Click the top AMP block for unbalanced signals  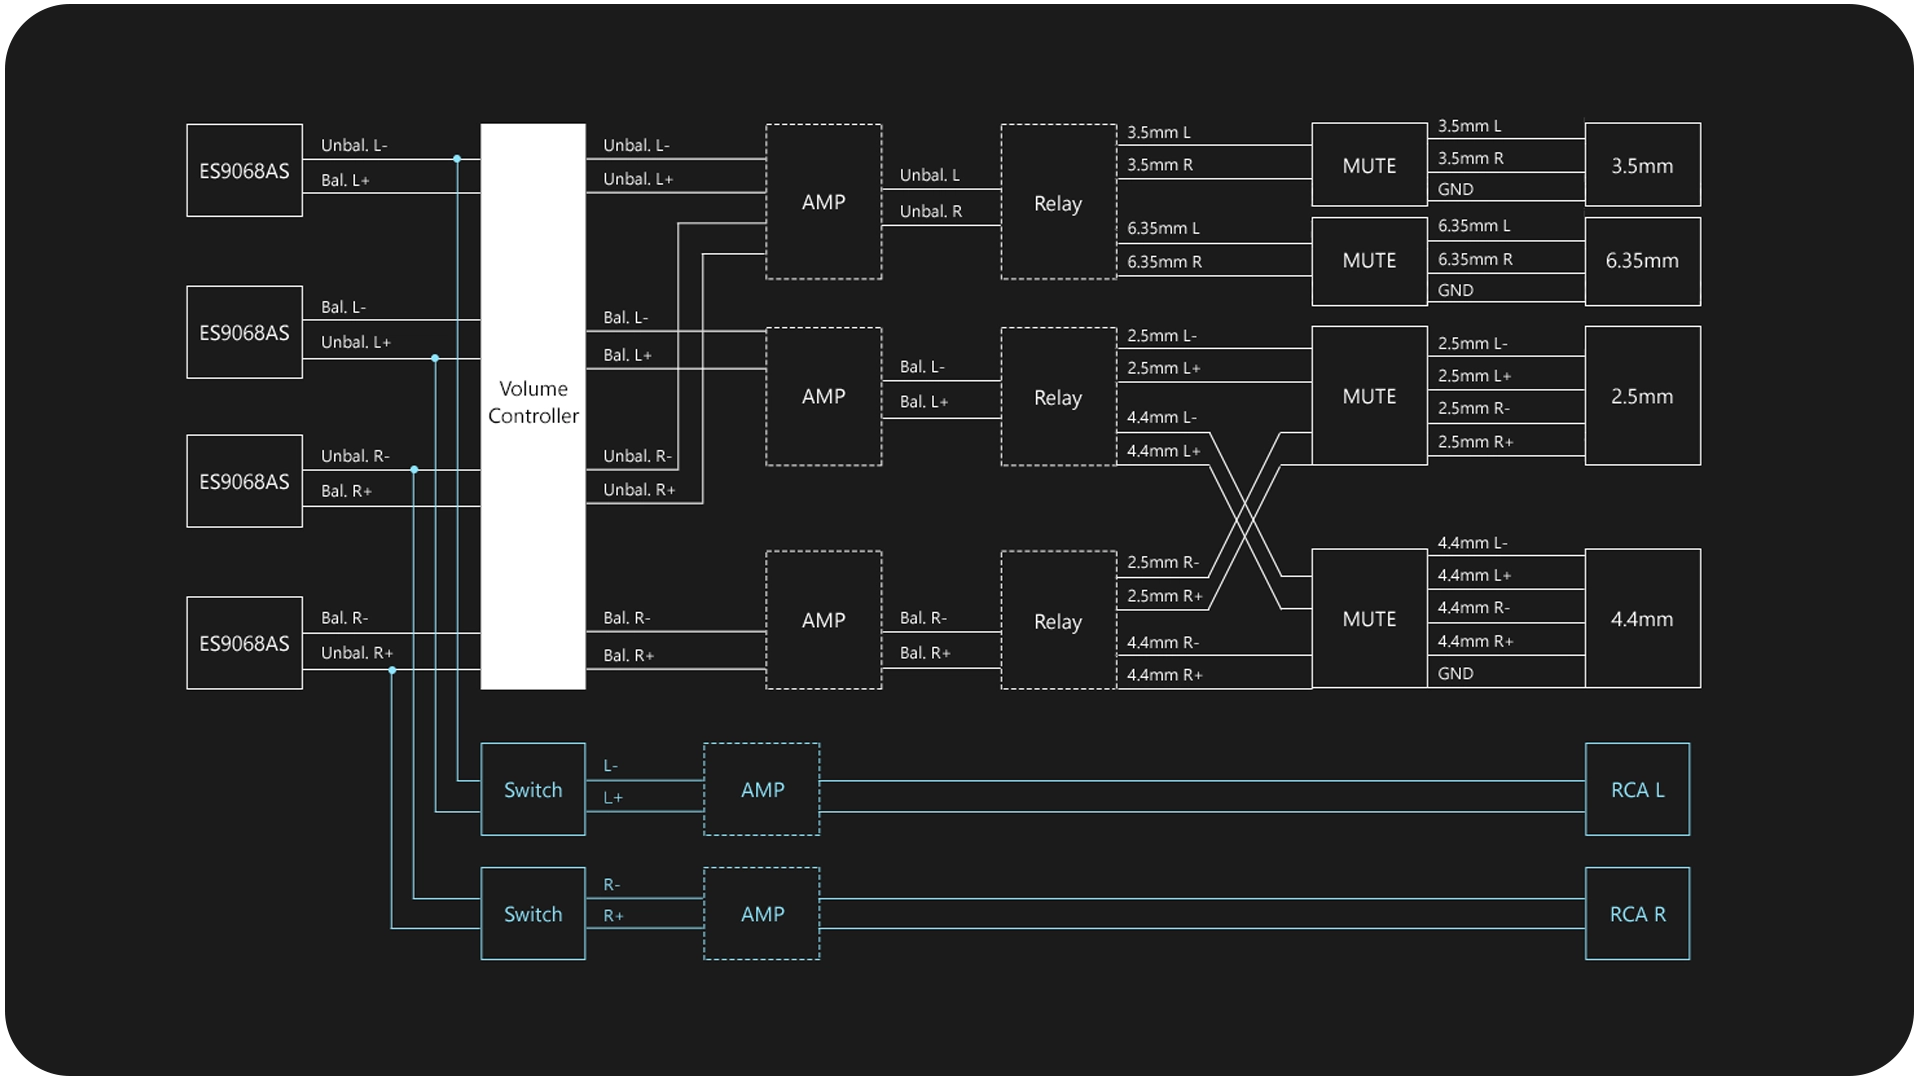coord(823,202)
